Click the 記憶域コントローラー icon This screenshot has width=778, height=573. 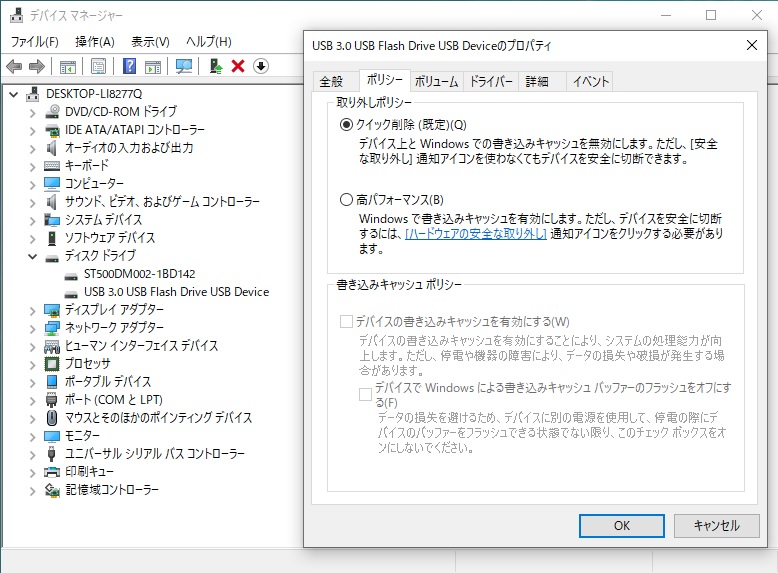(x=52, y=490)
